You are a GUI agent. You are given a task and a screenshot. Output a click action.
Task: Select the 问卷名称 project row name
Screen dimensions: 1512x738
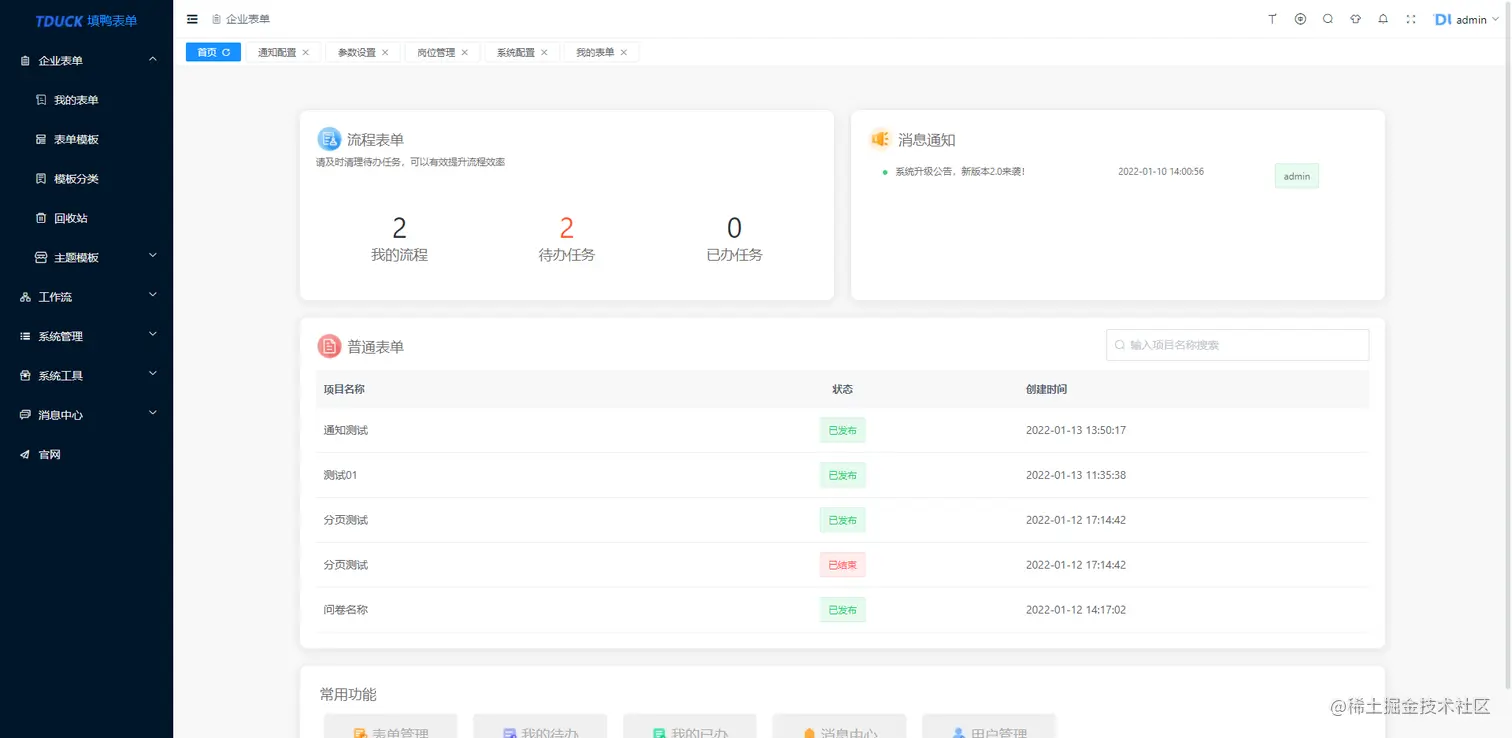click(x=346, y=610)
